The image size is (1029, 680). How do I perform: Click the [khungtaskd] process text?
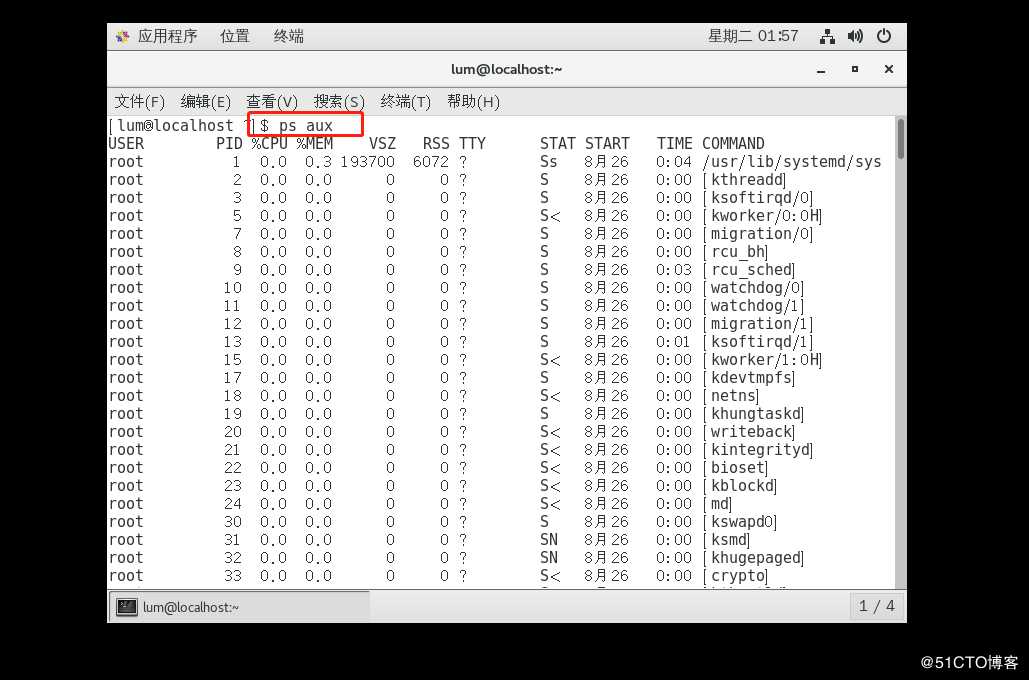pyautogui.click(x=753, y=414)
